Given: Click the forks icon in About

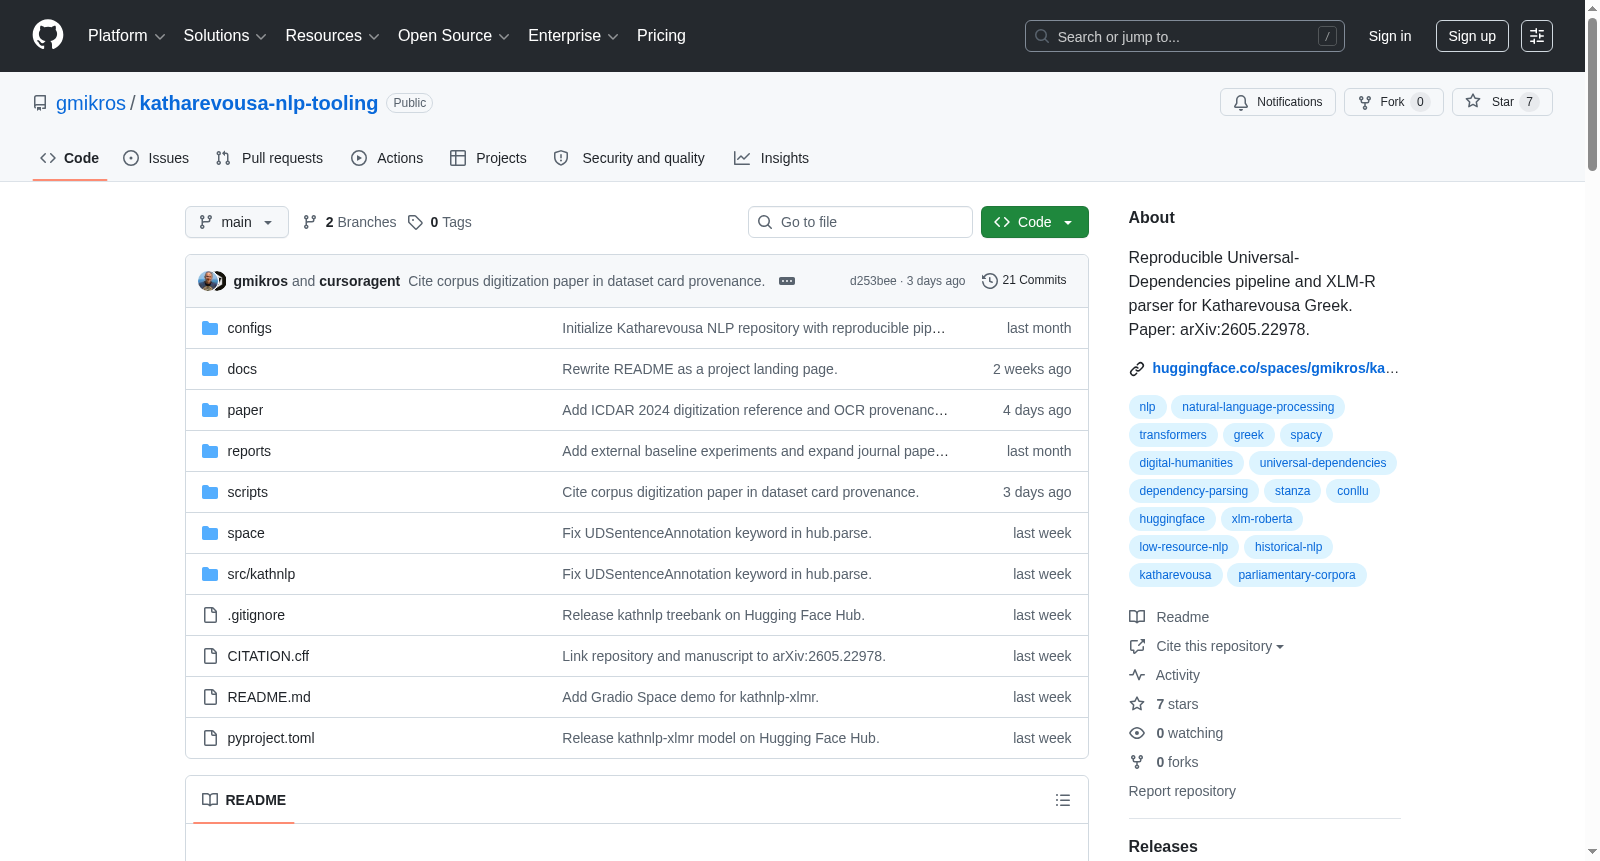Looking at the screenshot, I should pos(1137,762).
